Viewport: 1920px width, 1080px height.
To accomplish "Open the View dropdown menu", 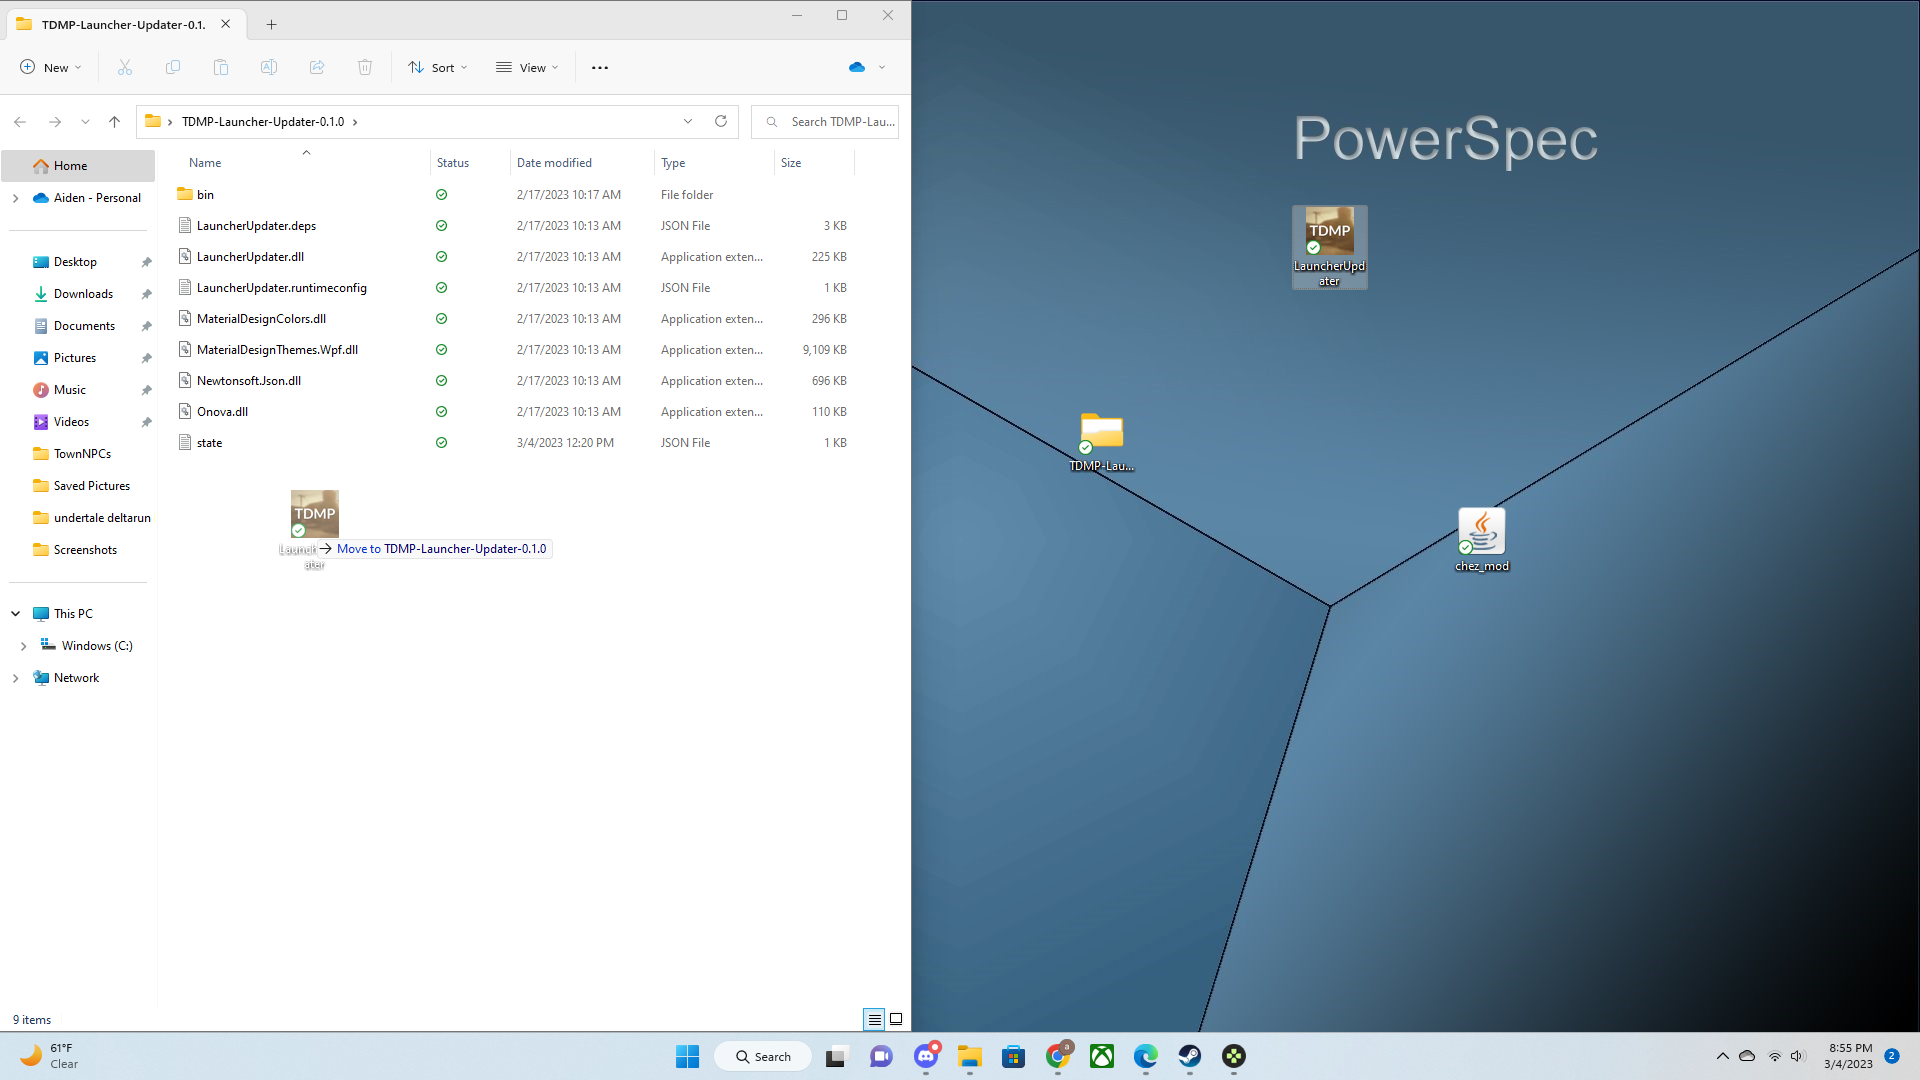I will (527, 67).
